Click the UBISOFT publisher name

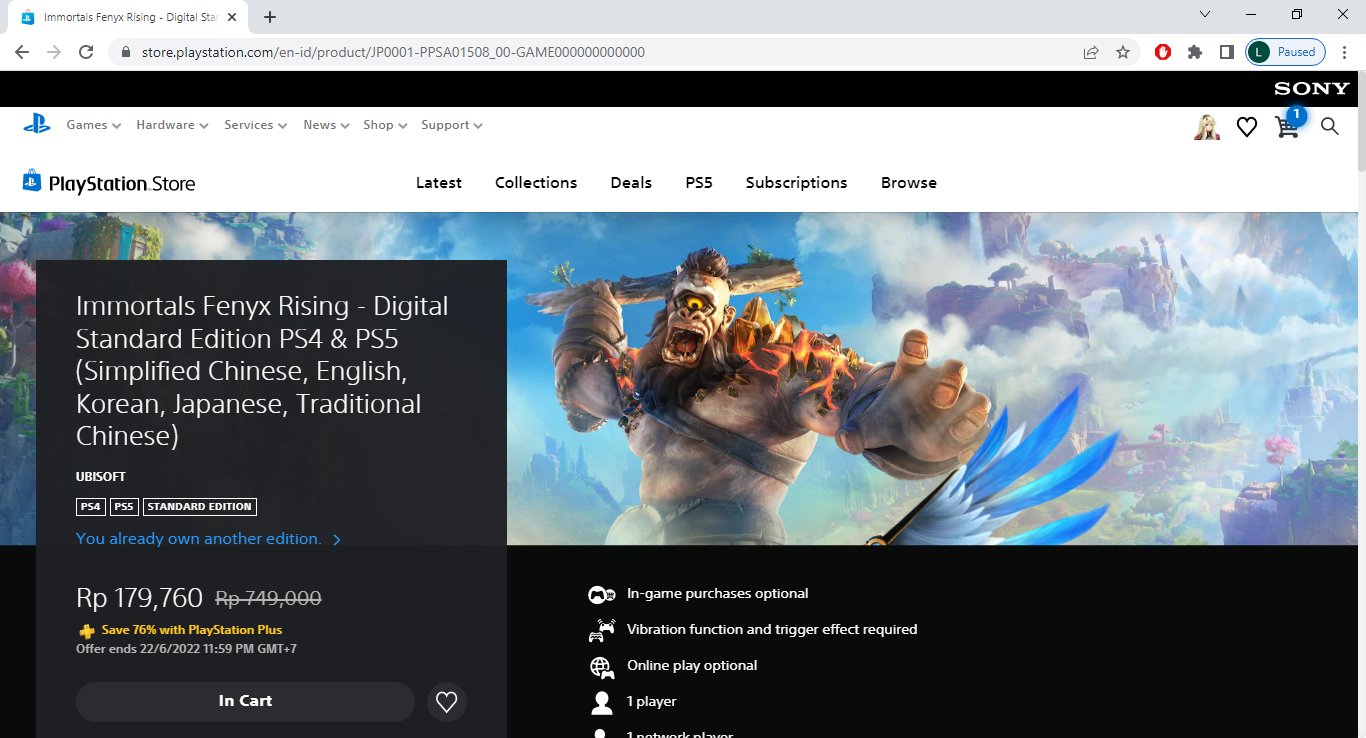click(101, 477)
